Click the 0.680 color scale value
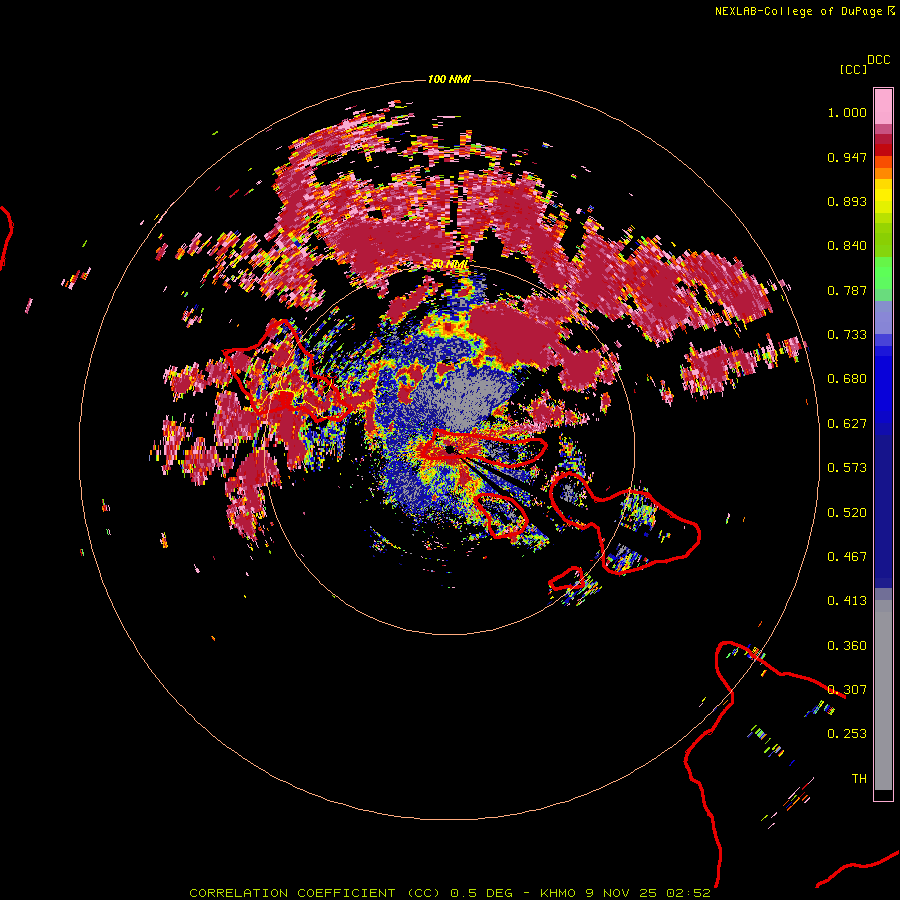900x900 pixels. tap(847, 379)
